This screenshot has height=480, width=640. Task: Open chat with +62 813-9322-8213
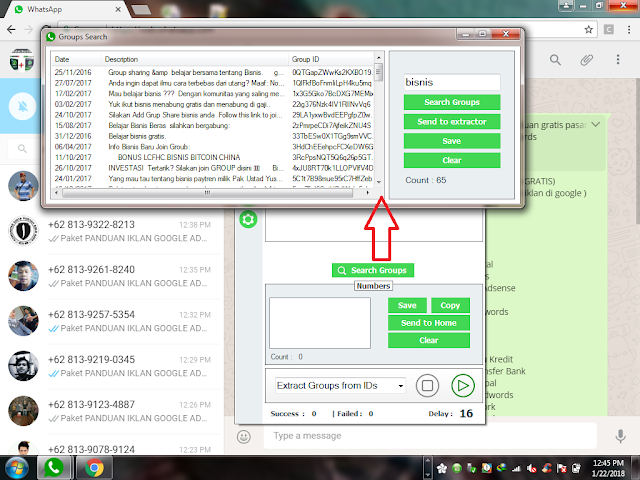click(x=112, y=231)
